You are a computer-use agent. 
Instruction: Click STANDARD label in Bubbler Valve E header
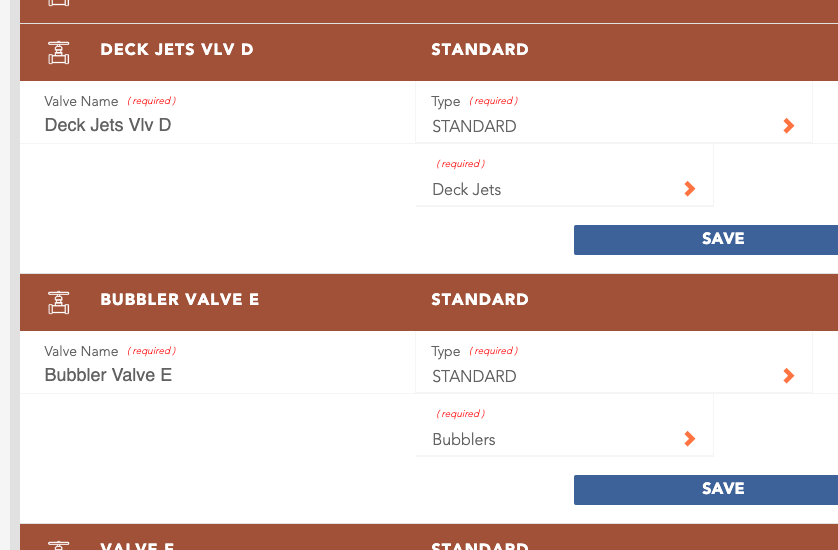point(480,299)
